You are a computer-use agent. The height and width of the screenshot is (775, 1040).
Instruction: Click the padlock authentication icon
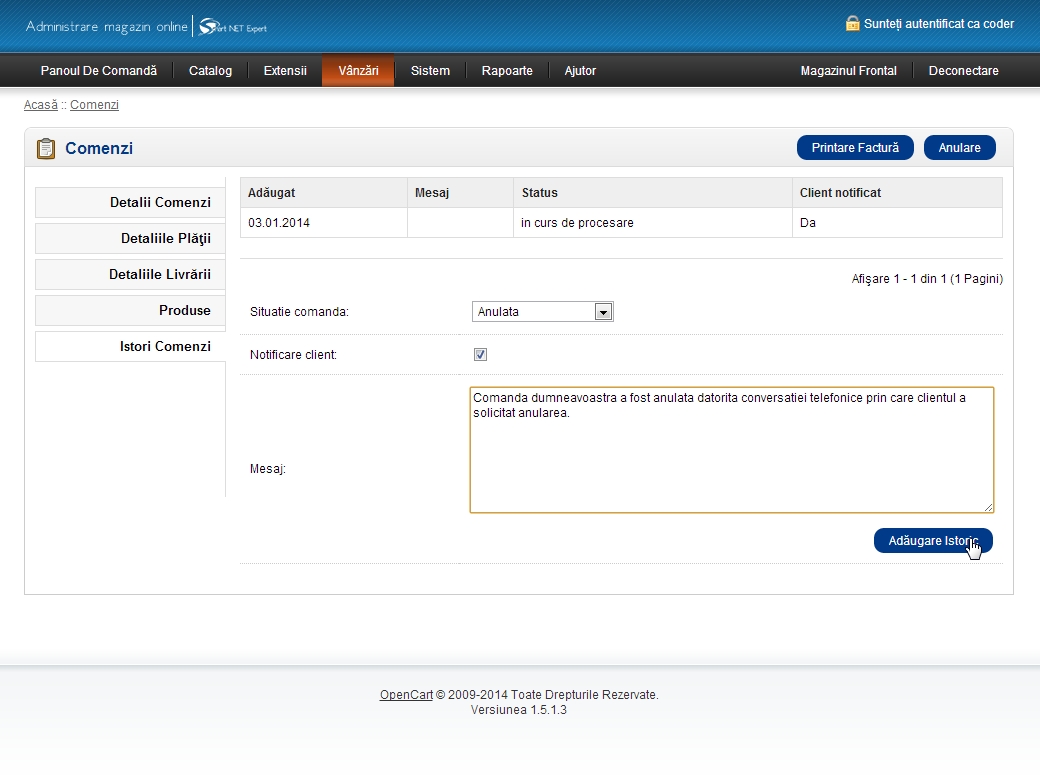click(852, 23)
